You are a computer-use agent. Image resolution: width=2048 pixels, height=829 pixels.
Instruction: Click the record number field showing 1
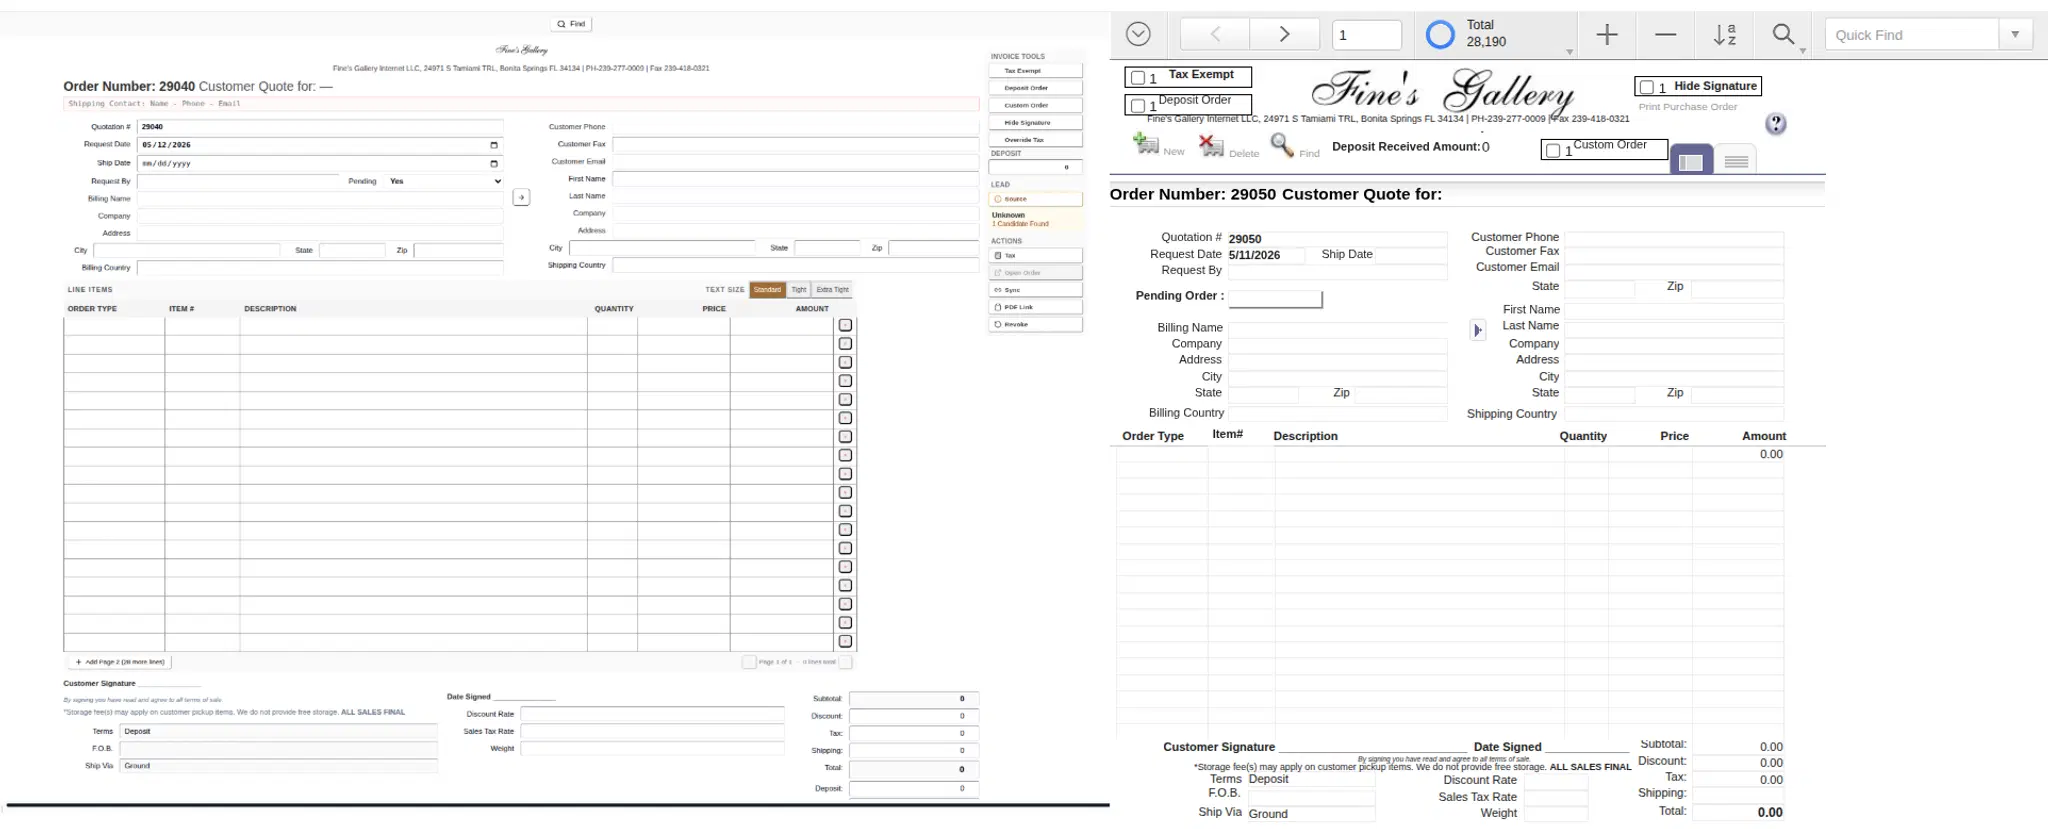[1366, 35]
